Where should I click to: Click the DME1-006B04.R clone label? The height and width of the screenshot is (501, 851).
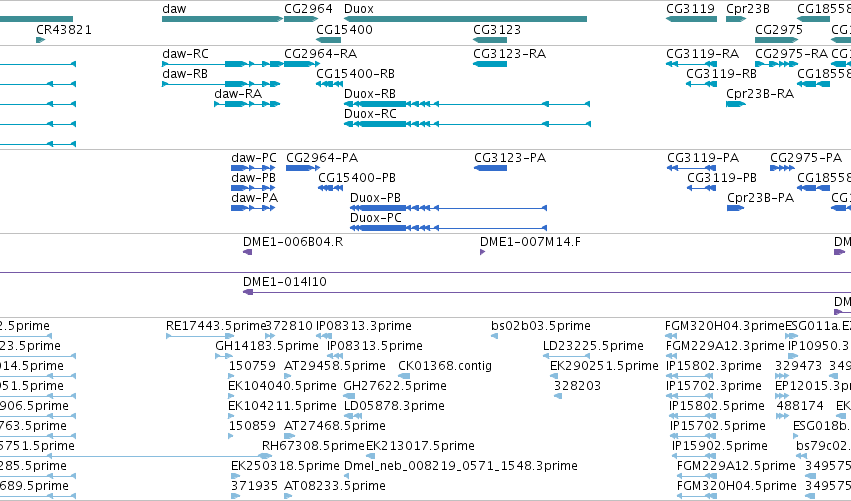pos(293,242)
